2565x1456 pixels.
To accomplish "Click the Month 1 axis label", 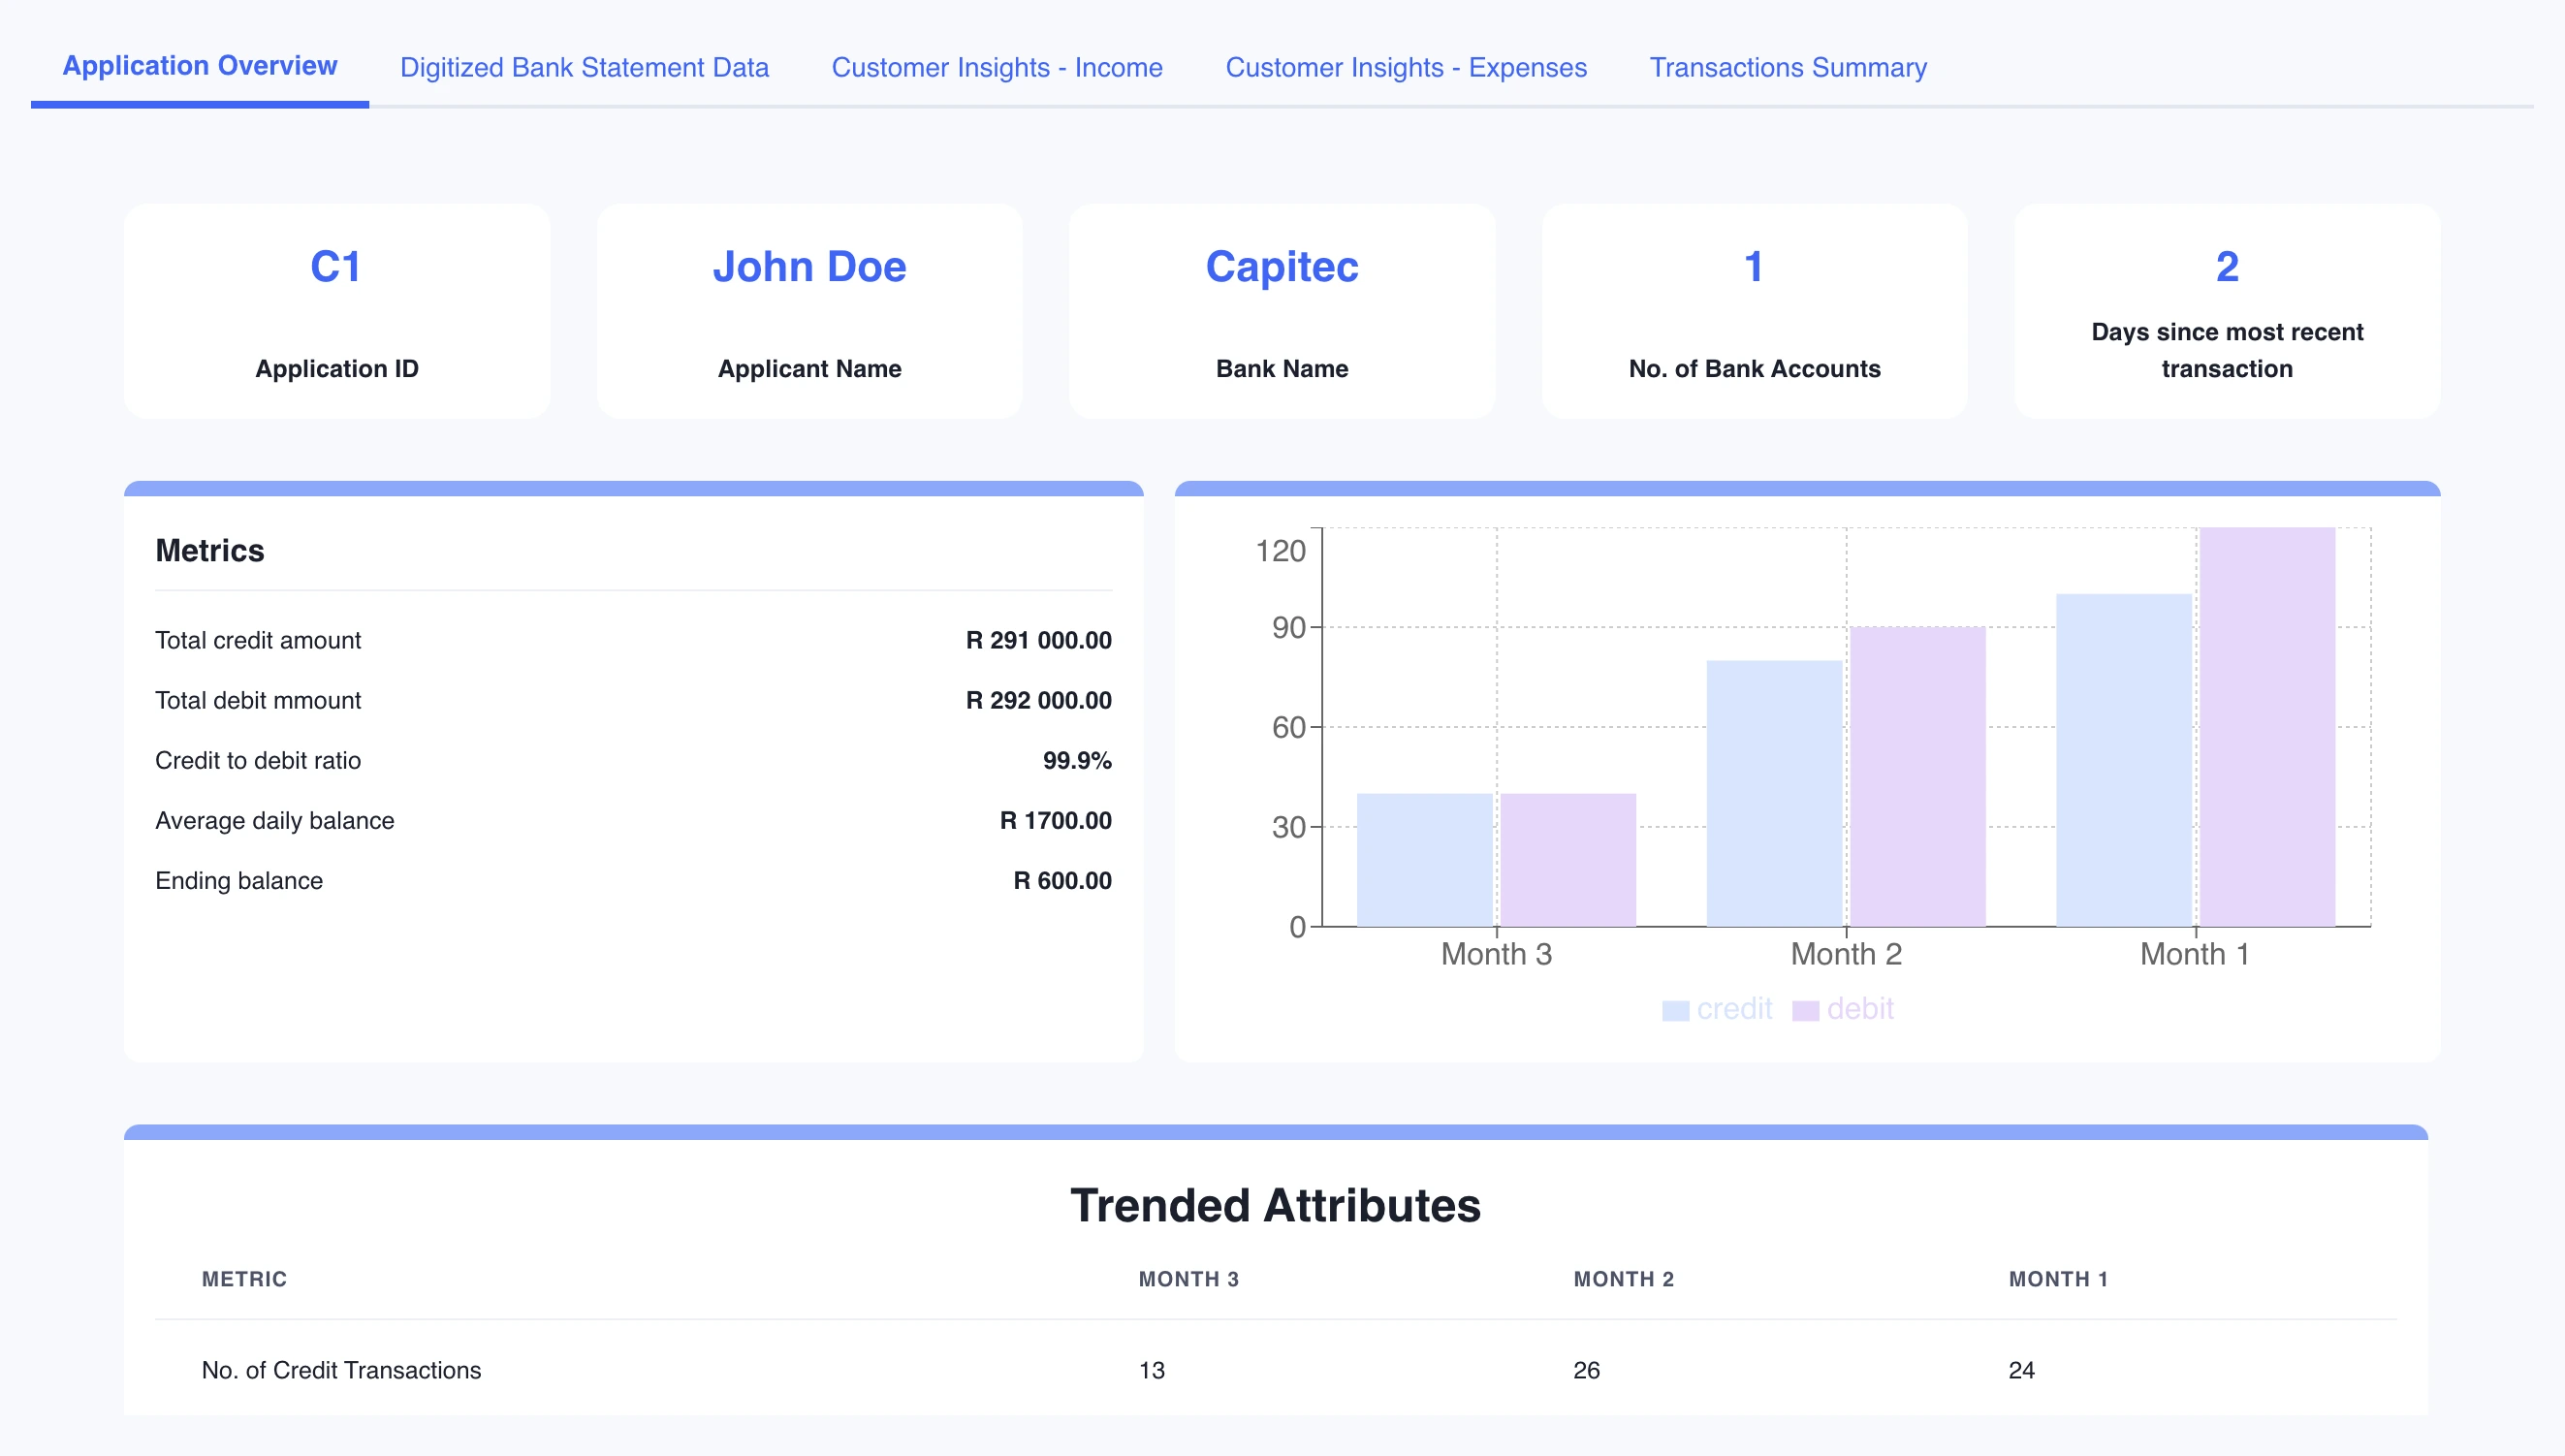I will pyautogui.click(x=2194, y=954).
